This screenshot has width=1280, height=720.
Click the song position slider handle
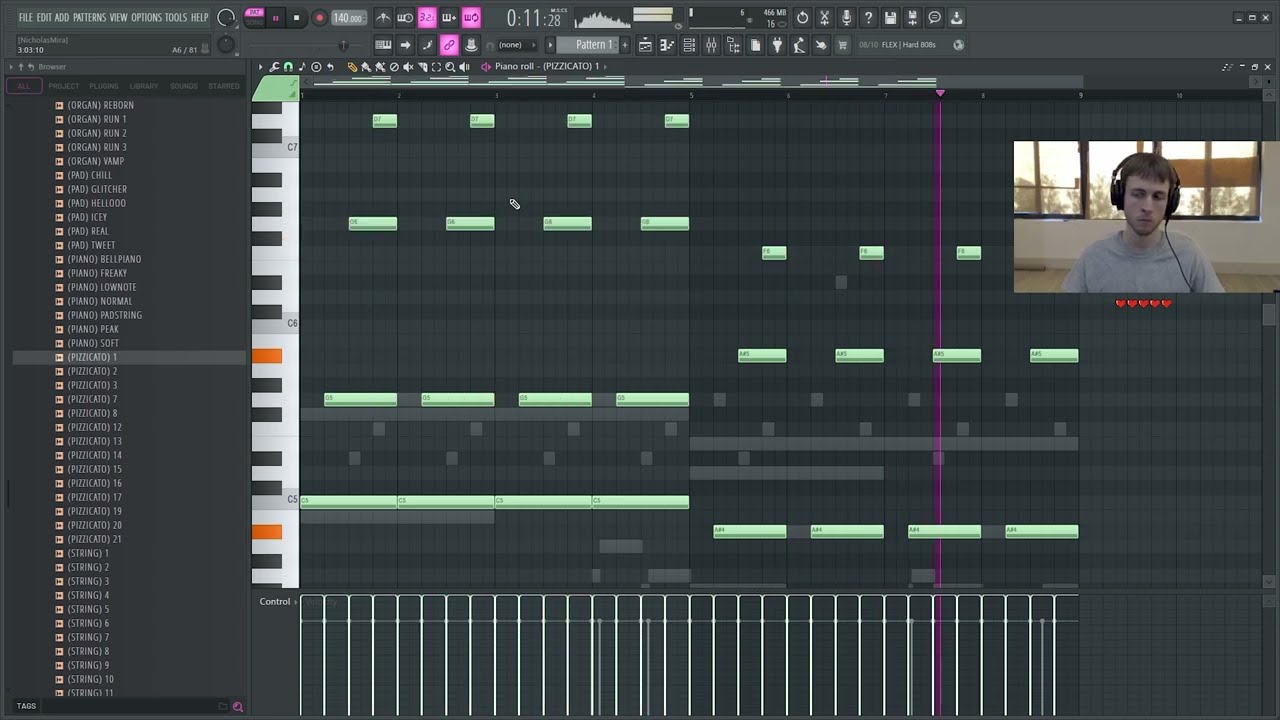(x=343, y=44)
